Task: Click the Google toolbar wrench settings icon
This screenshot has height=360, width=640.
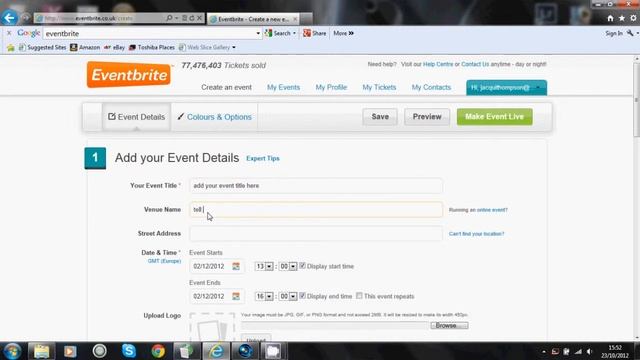Action: 631,33
